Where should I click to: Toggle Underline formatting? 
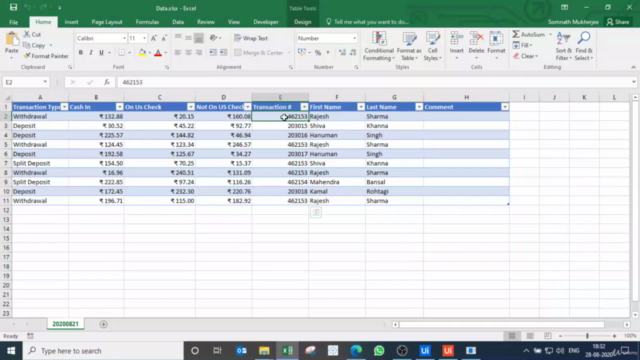(101, 53)
